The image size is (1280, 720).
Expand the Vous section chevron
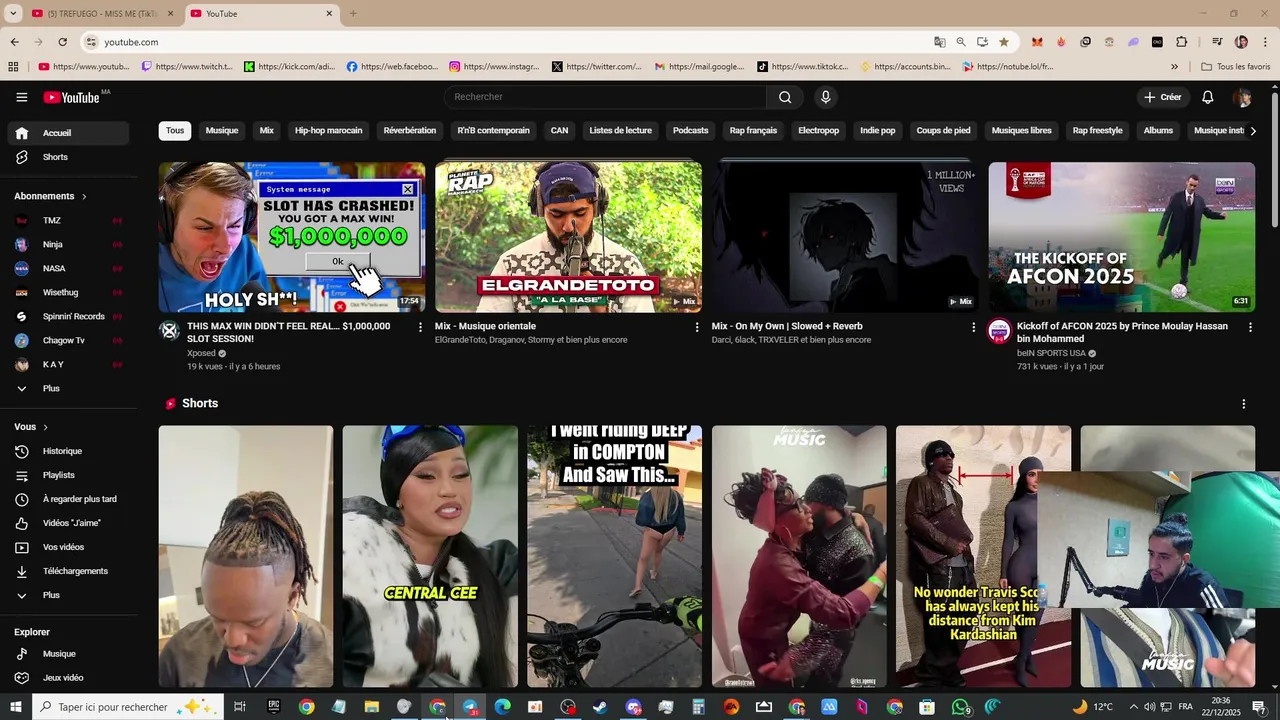[x=45, y=427]
